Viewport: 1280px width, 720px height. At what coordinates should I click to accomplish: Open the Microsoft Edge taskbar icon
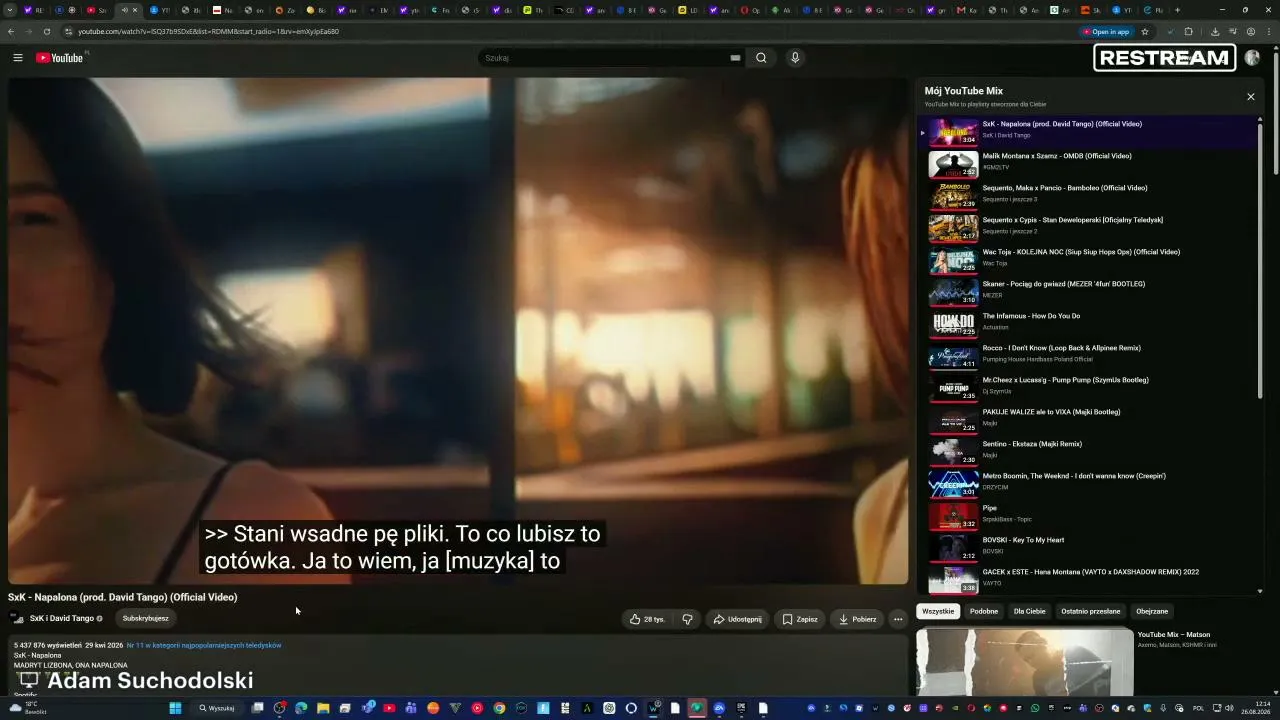(x=301, y=708)
